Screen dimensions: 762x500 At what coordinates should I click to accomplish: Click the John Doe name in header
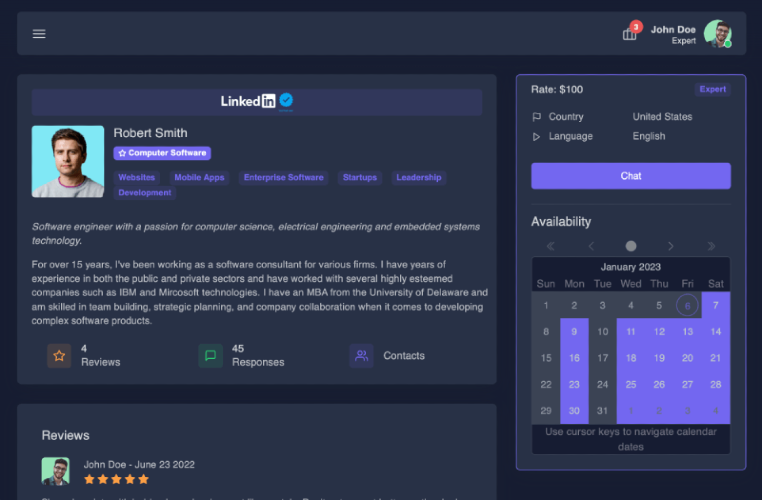pyautogui.click(x=673, y=29)
